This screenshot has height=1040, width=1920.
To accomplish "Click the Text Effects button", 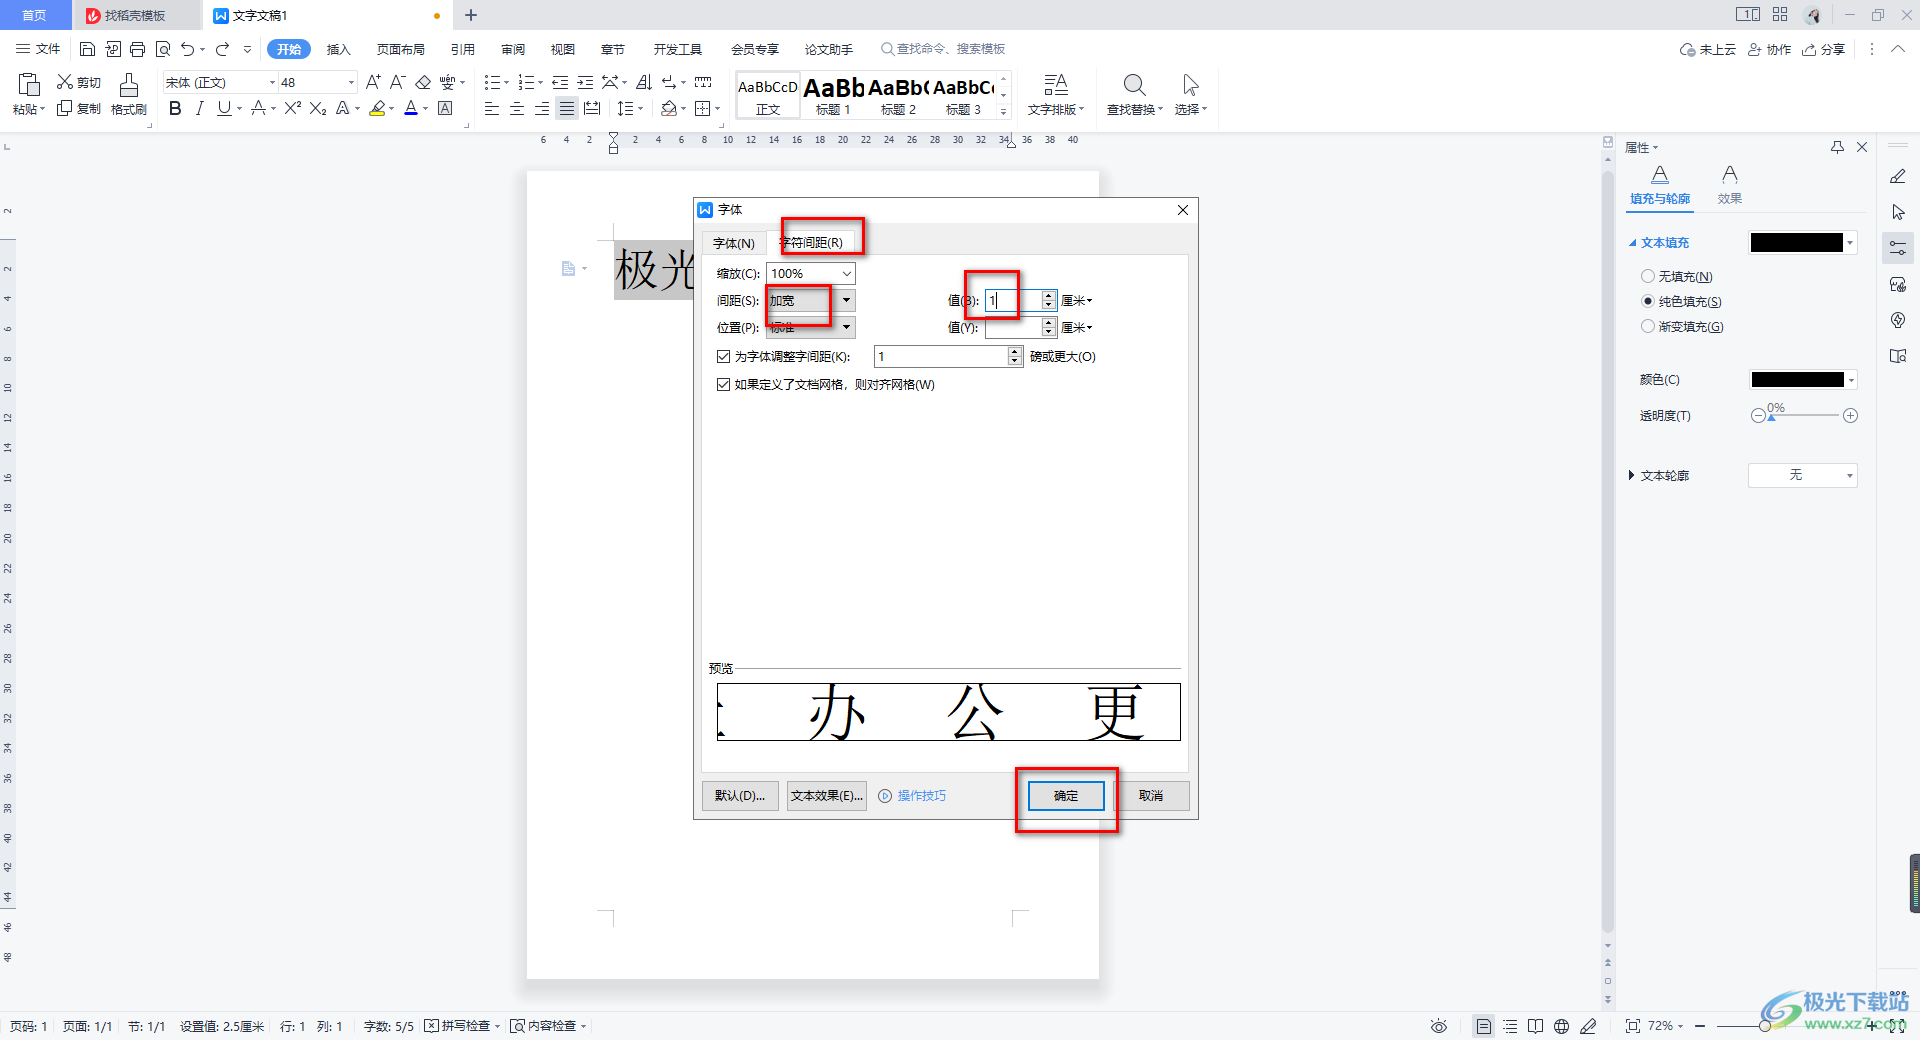I will (x=827, y=796).
